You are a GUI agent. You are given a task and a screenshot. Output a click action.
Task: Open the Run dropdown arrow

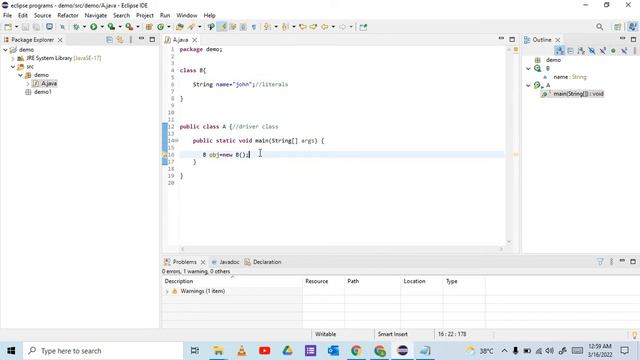coord(102,27)
